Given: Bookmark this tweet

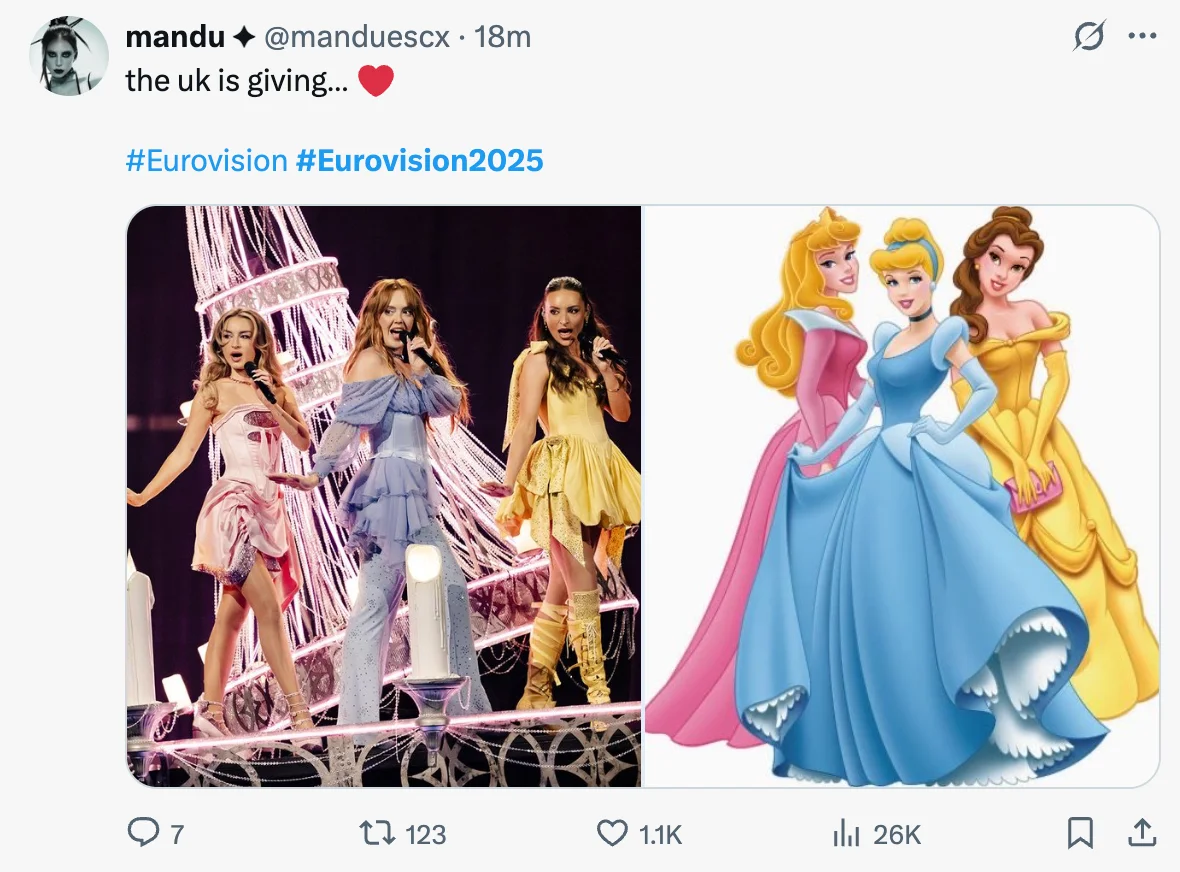Looking at the screenshot, I should click(x=1080, y=833).
